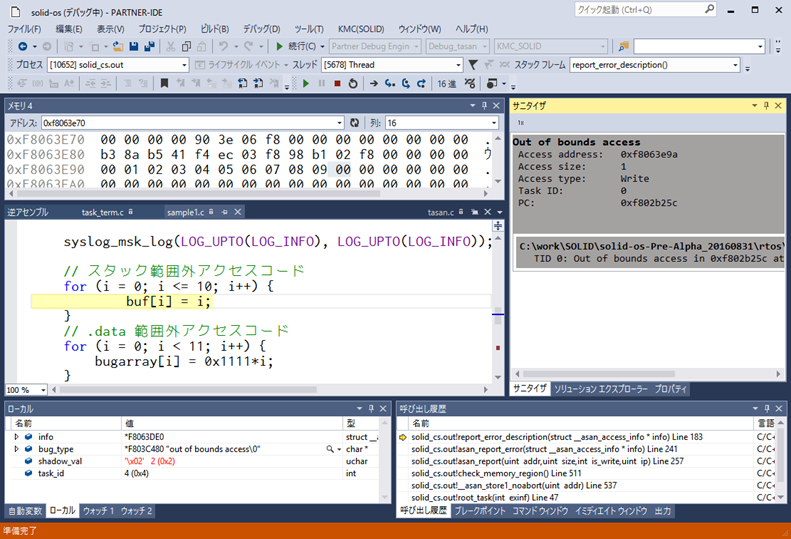
Task: Open the ソリューション エクスプローラー tab
Action: pyautogui.click(x=601, y=389)
